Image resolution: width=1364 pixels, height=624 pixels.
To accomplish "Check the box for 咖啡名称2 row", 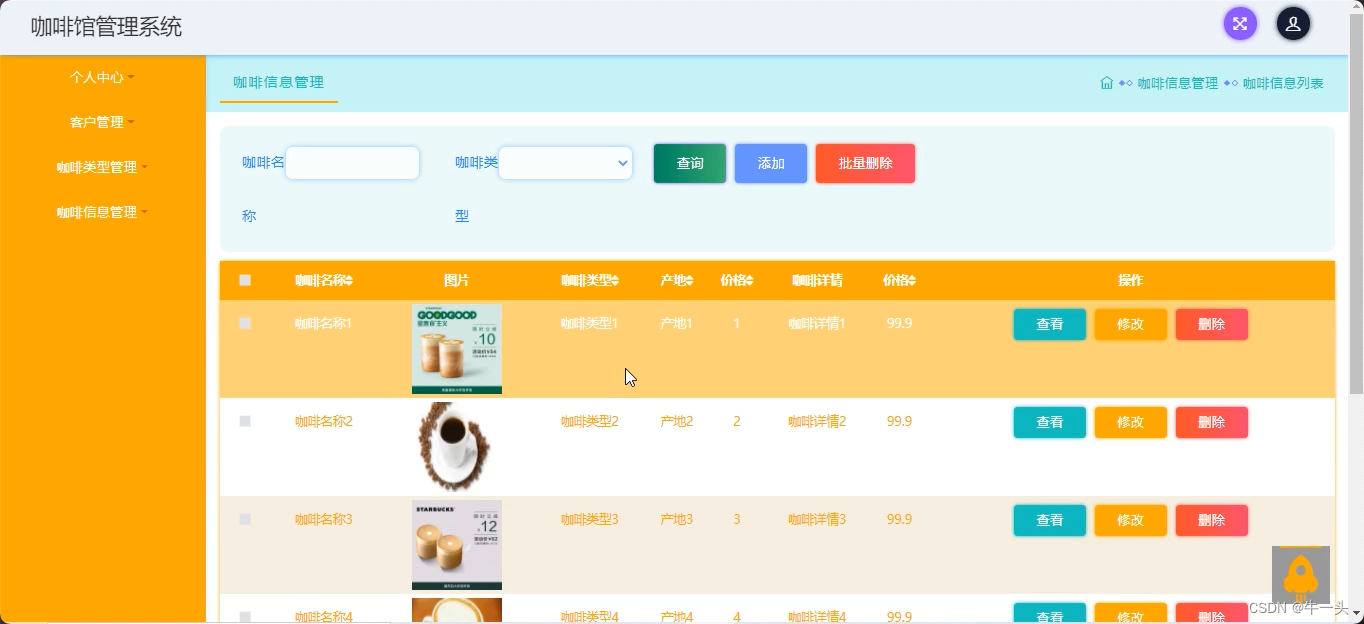I will (245, 422).
